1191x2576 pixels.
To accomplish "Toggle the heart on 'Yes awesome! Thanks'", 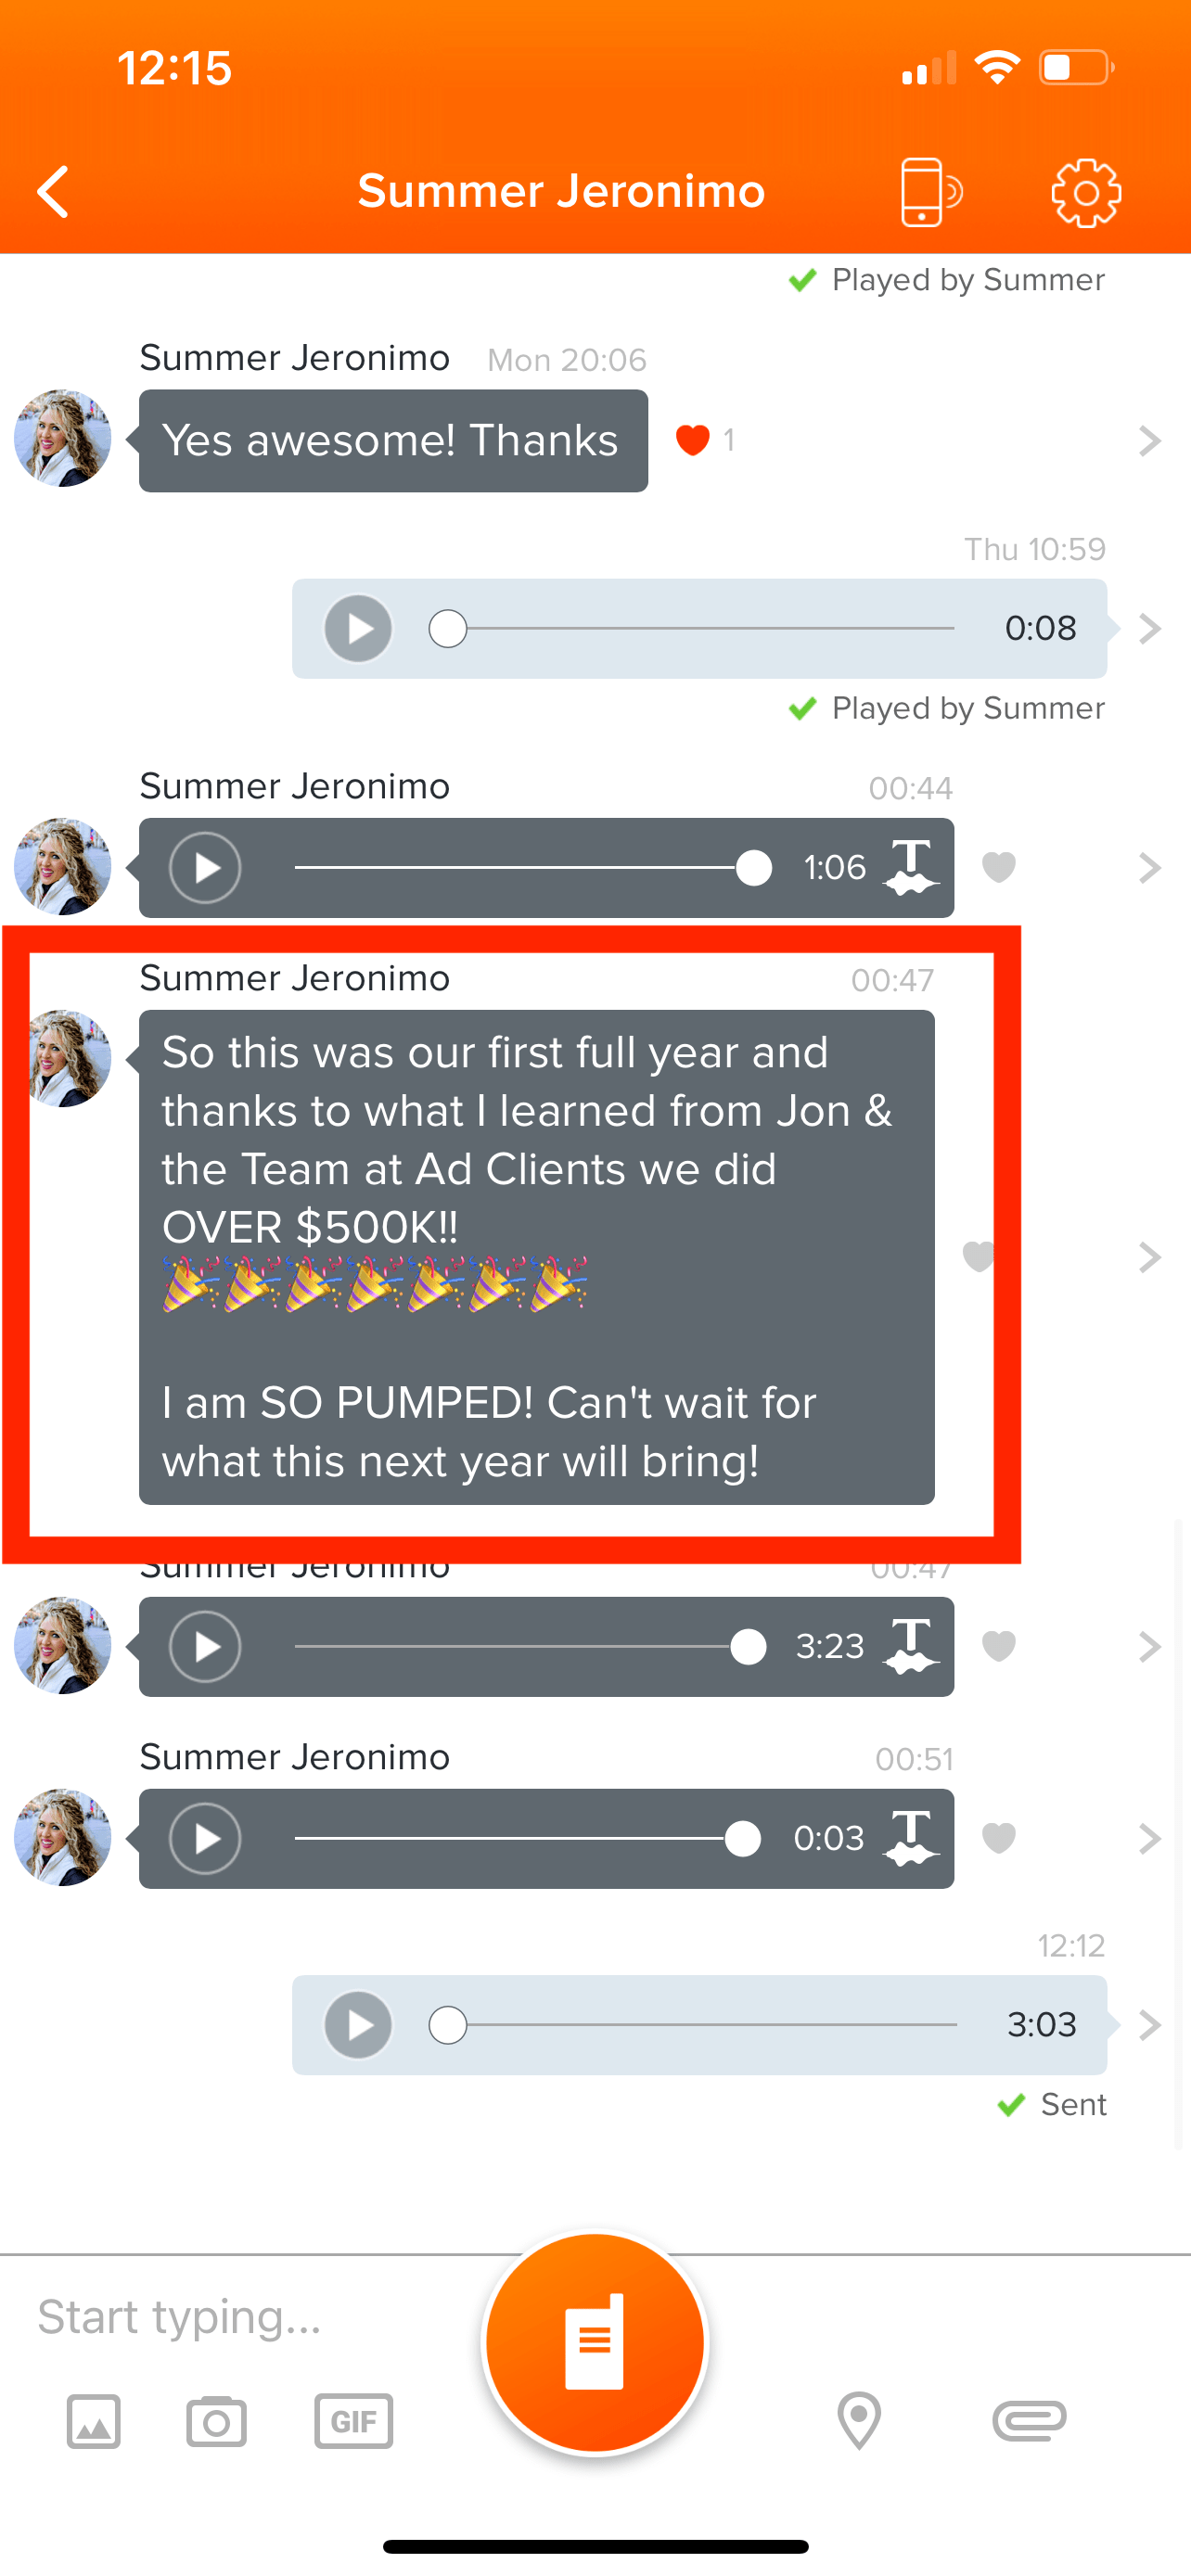I will coord(692,440).
